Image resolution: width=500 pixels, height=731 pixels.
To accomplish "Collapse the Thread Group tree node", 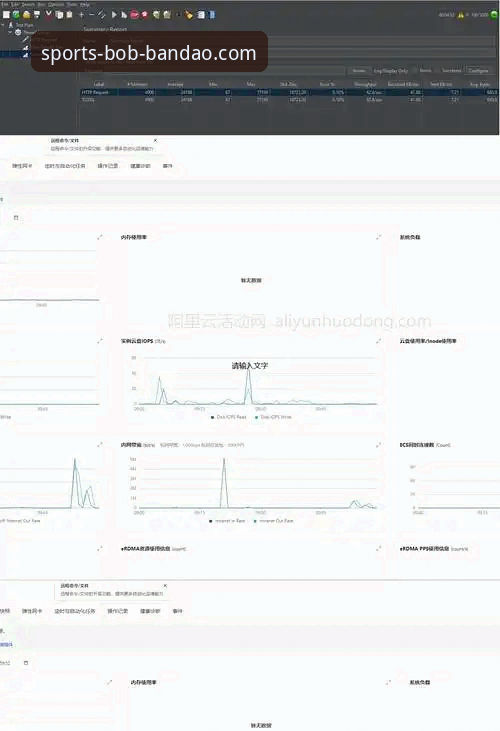I will (10, 33).
